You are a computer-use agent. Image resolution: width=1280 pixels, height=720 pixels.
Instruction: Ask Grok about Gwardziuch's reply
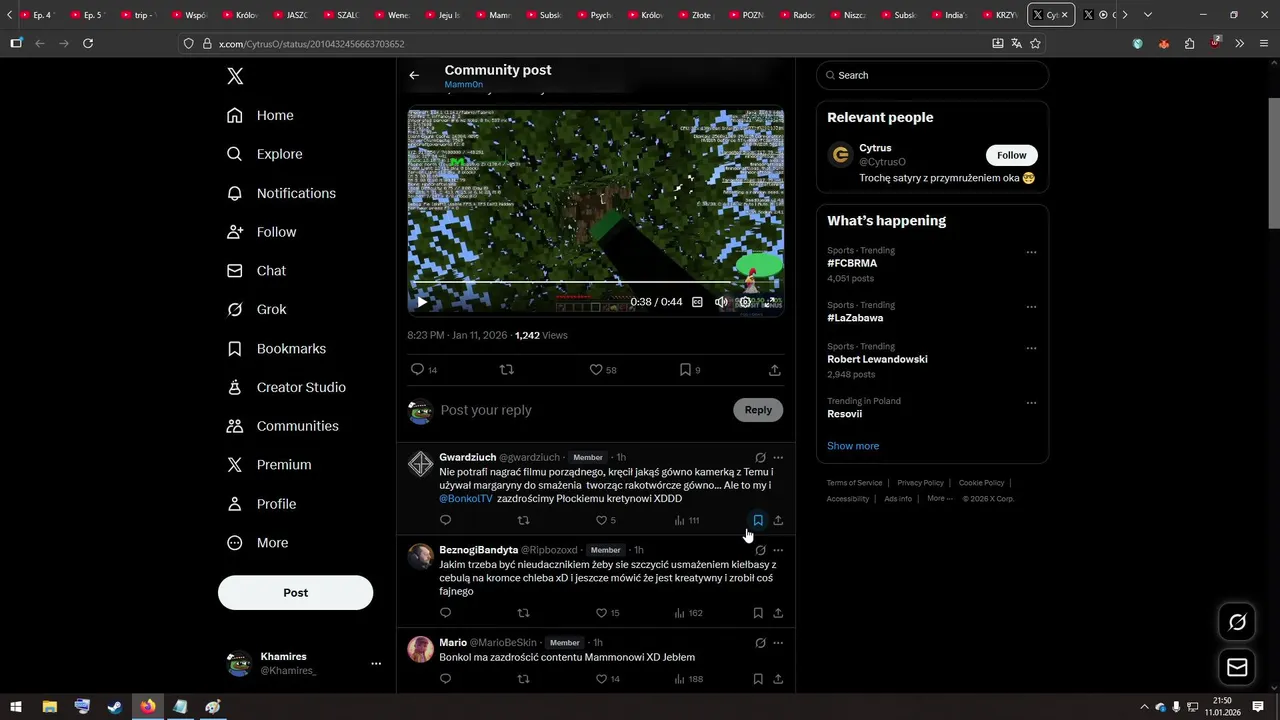(x=760, y=457)
